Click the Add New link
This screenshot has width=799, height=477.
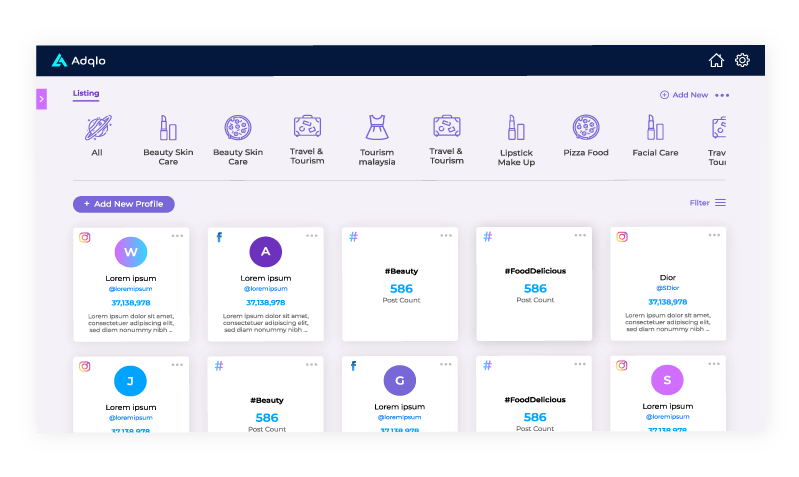684,95
